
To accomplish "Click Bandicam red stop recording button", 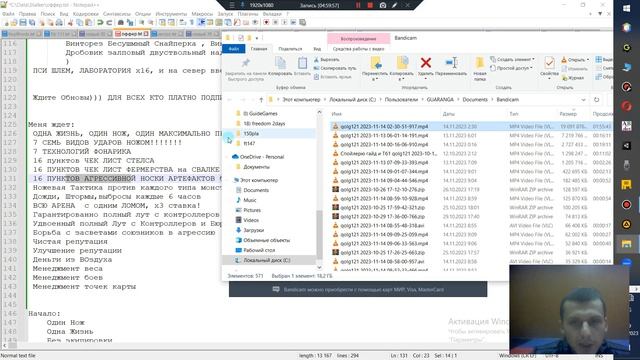I will click(x=370, y=5).
